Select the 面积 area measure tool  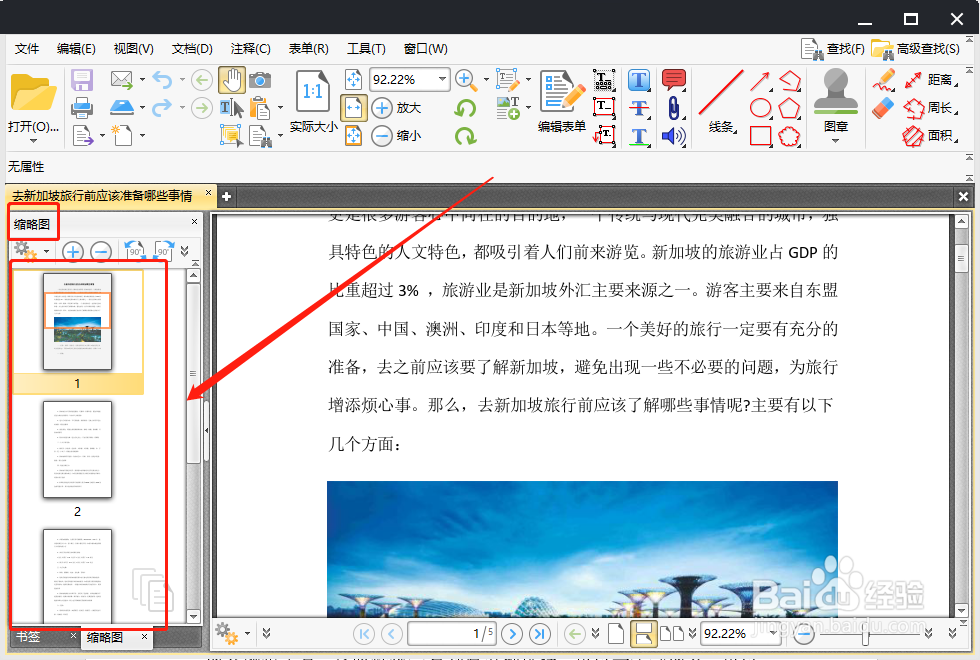(929, 136)
